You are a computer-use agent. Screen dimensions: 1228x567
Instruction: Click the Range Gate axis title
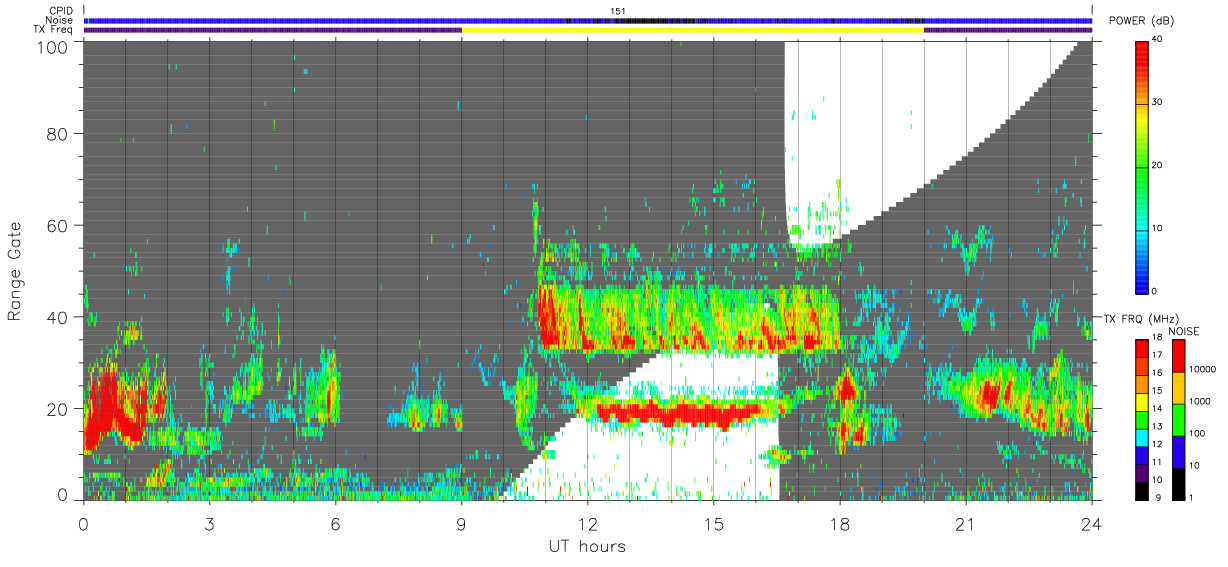coord(15,271)
